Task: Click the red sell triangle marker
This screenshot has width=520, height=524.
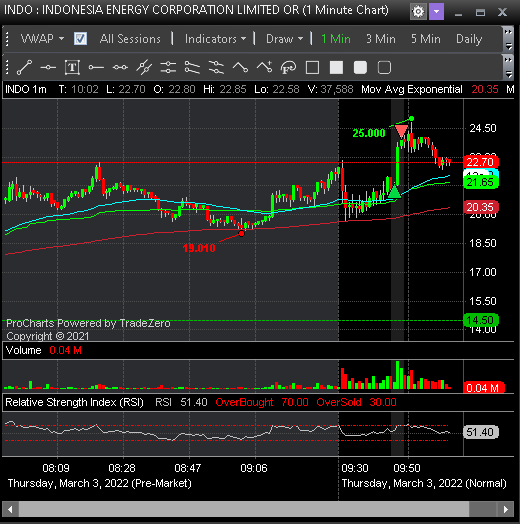Action: [x=401, y=131]
